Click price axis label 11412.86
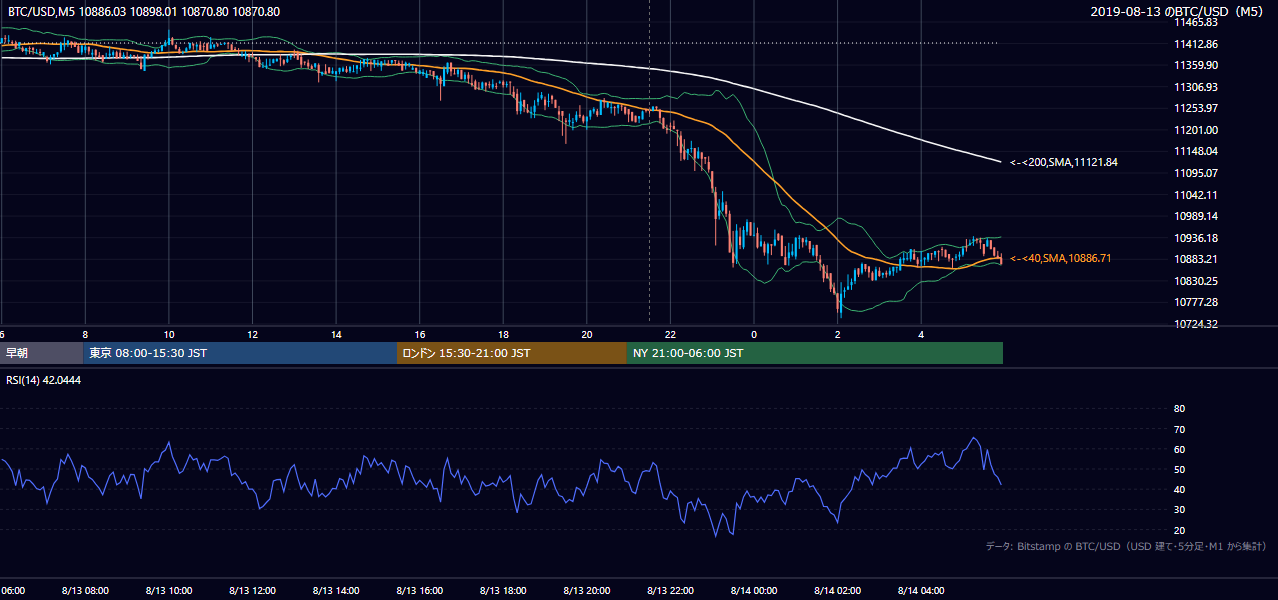The height and width of the screenshot is (600, 1278). [x=1195, y=44]
